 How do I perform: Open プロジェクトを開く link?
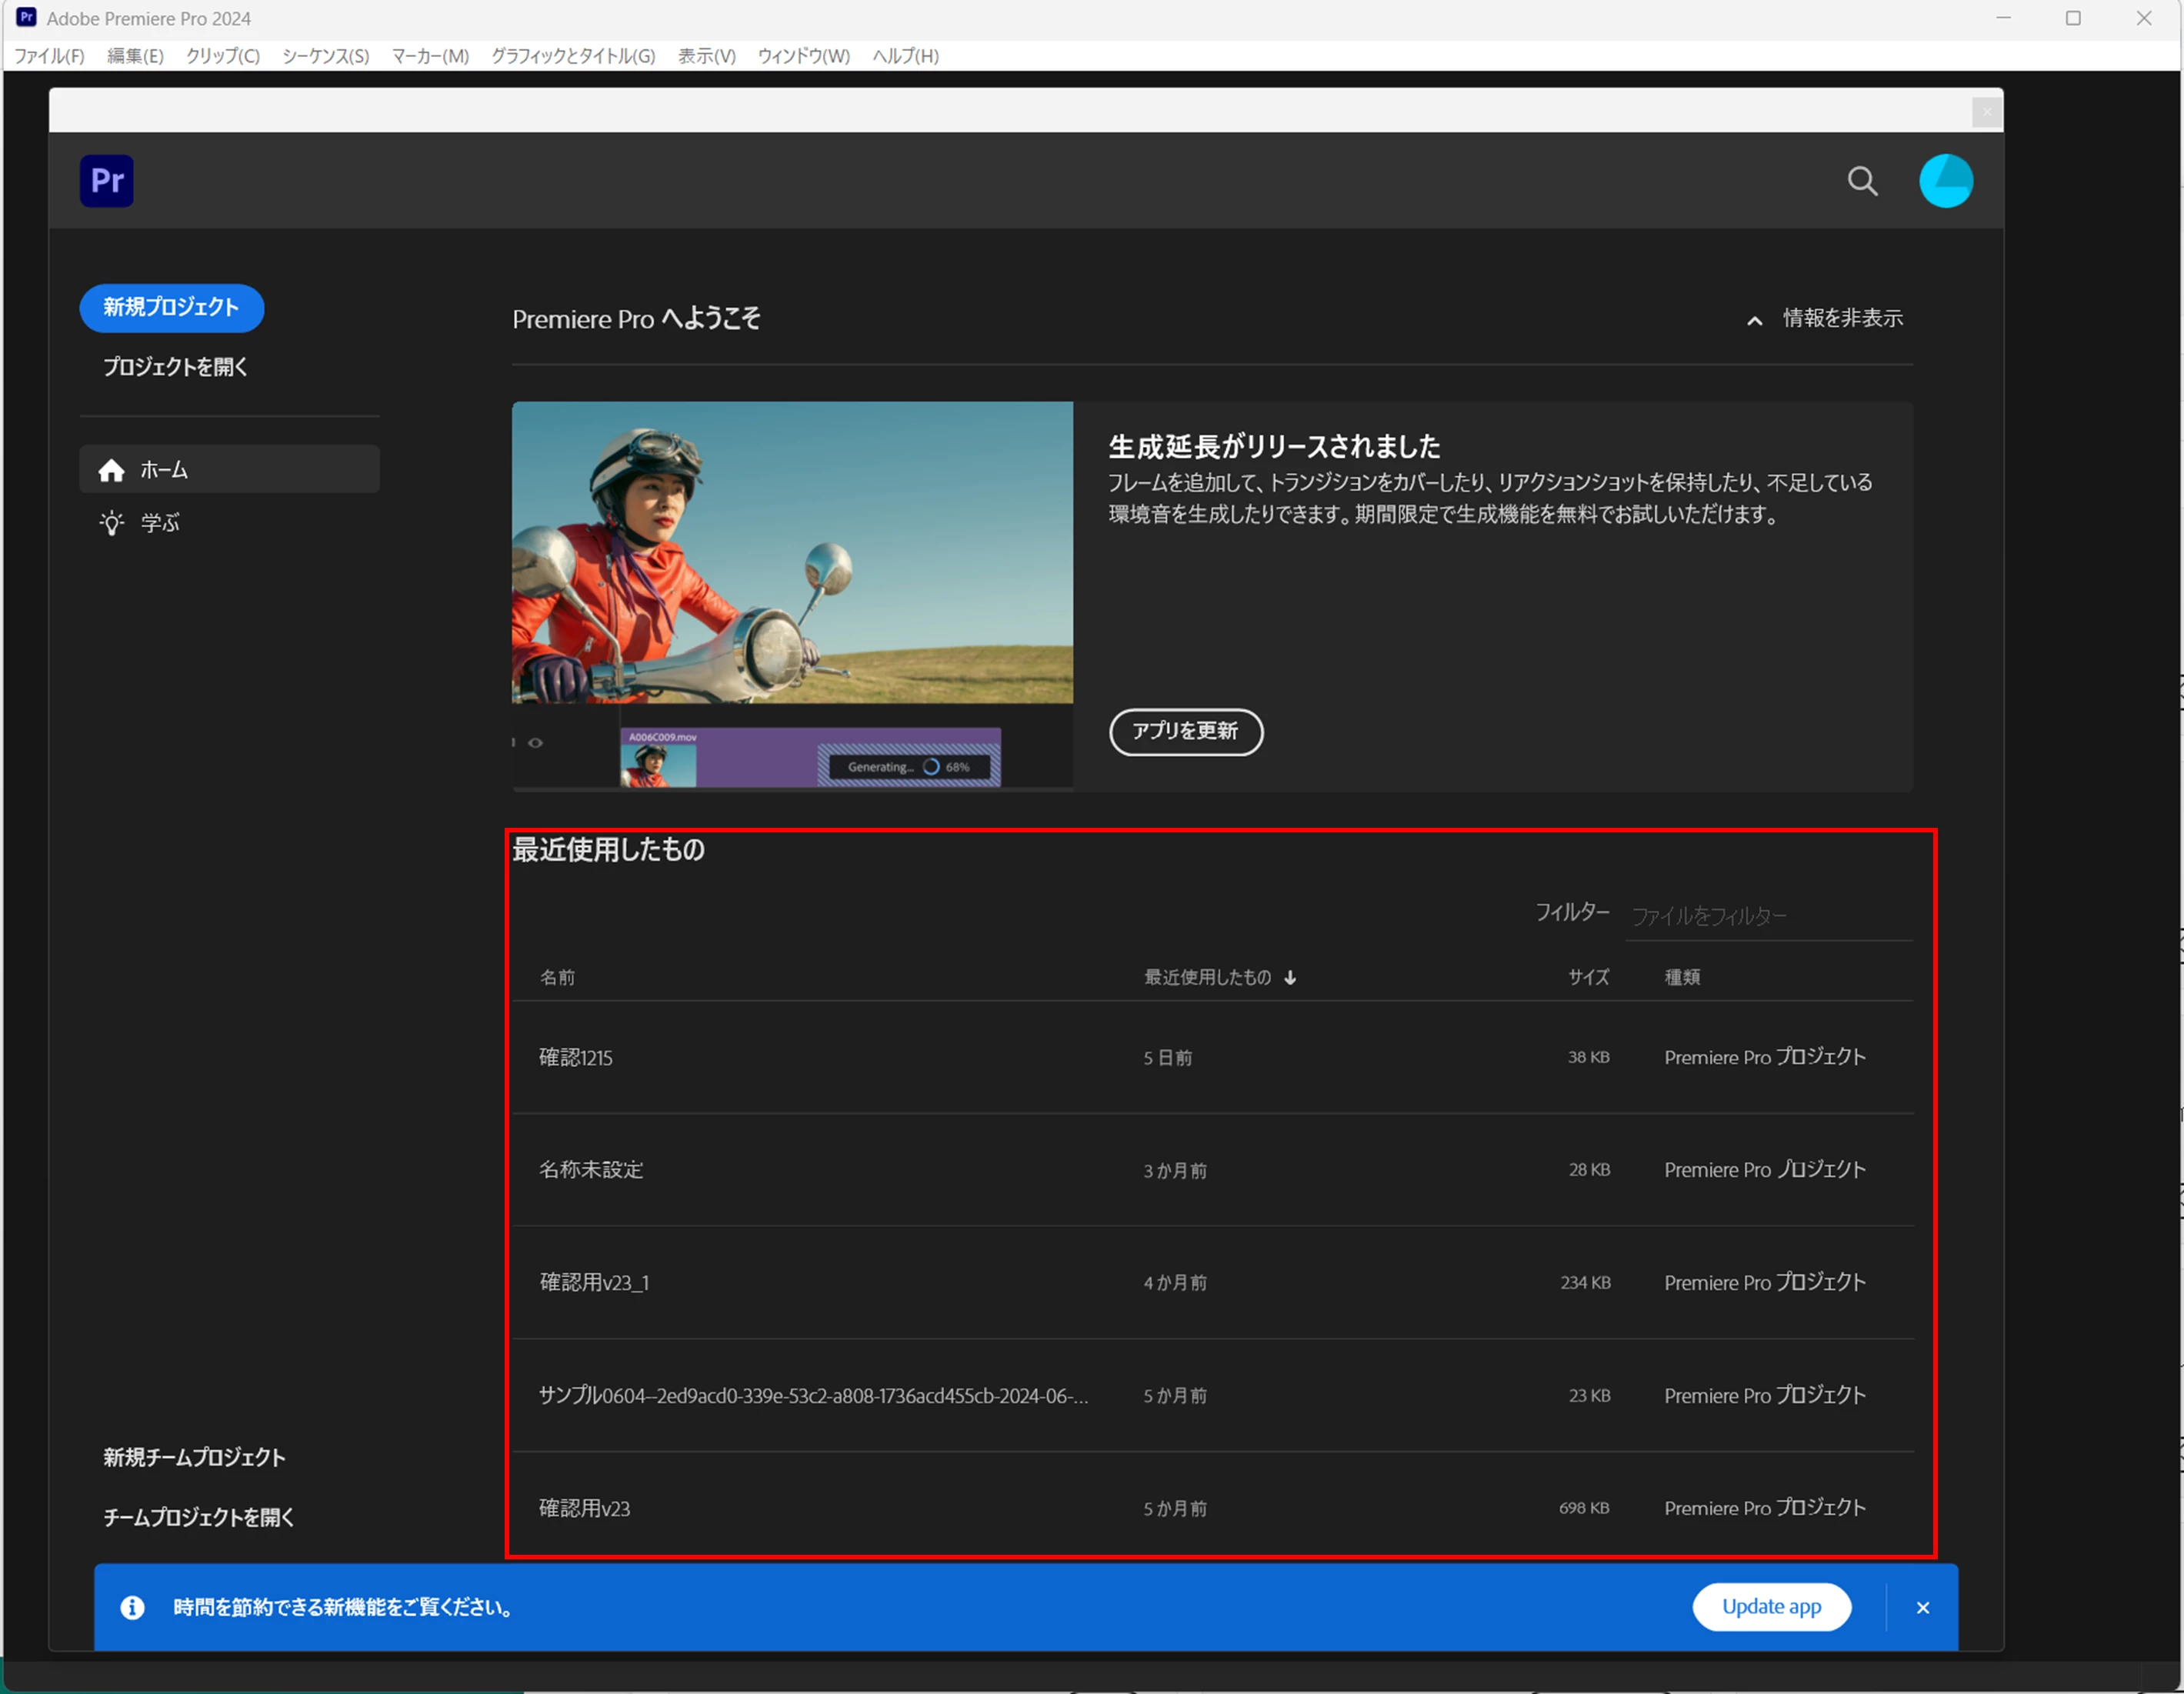click(176, 367)
